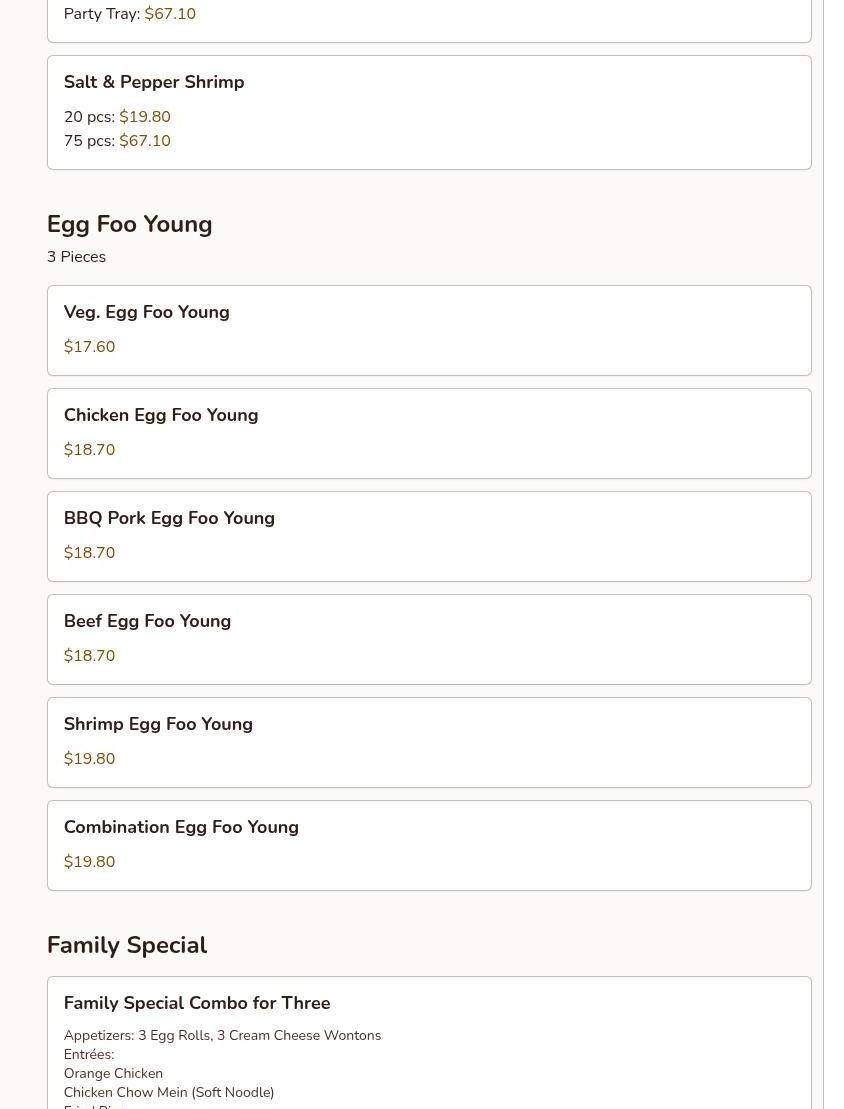Click the Chicken Egg Foo Young $18.70 price
844x1109 pixels.
[x=89, y=450]
